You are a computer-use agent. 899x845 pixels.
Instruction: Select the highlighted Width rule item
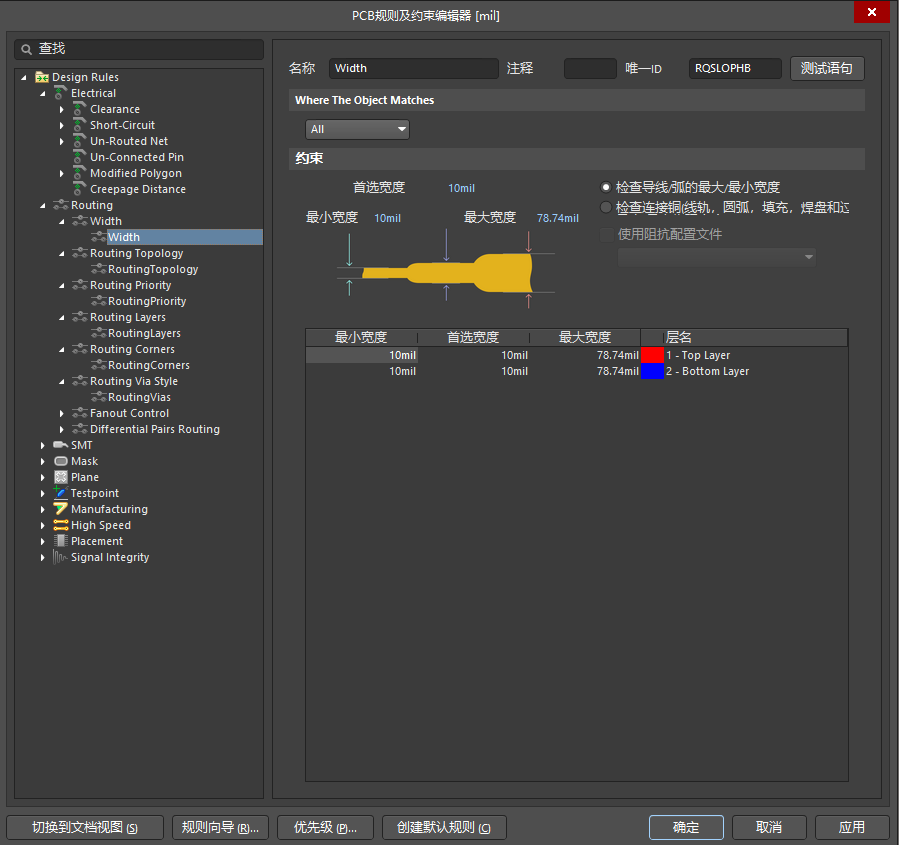click(185, 237)
